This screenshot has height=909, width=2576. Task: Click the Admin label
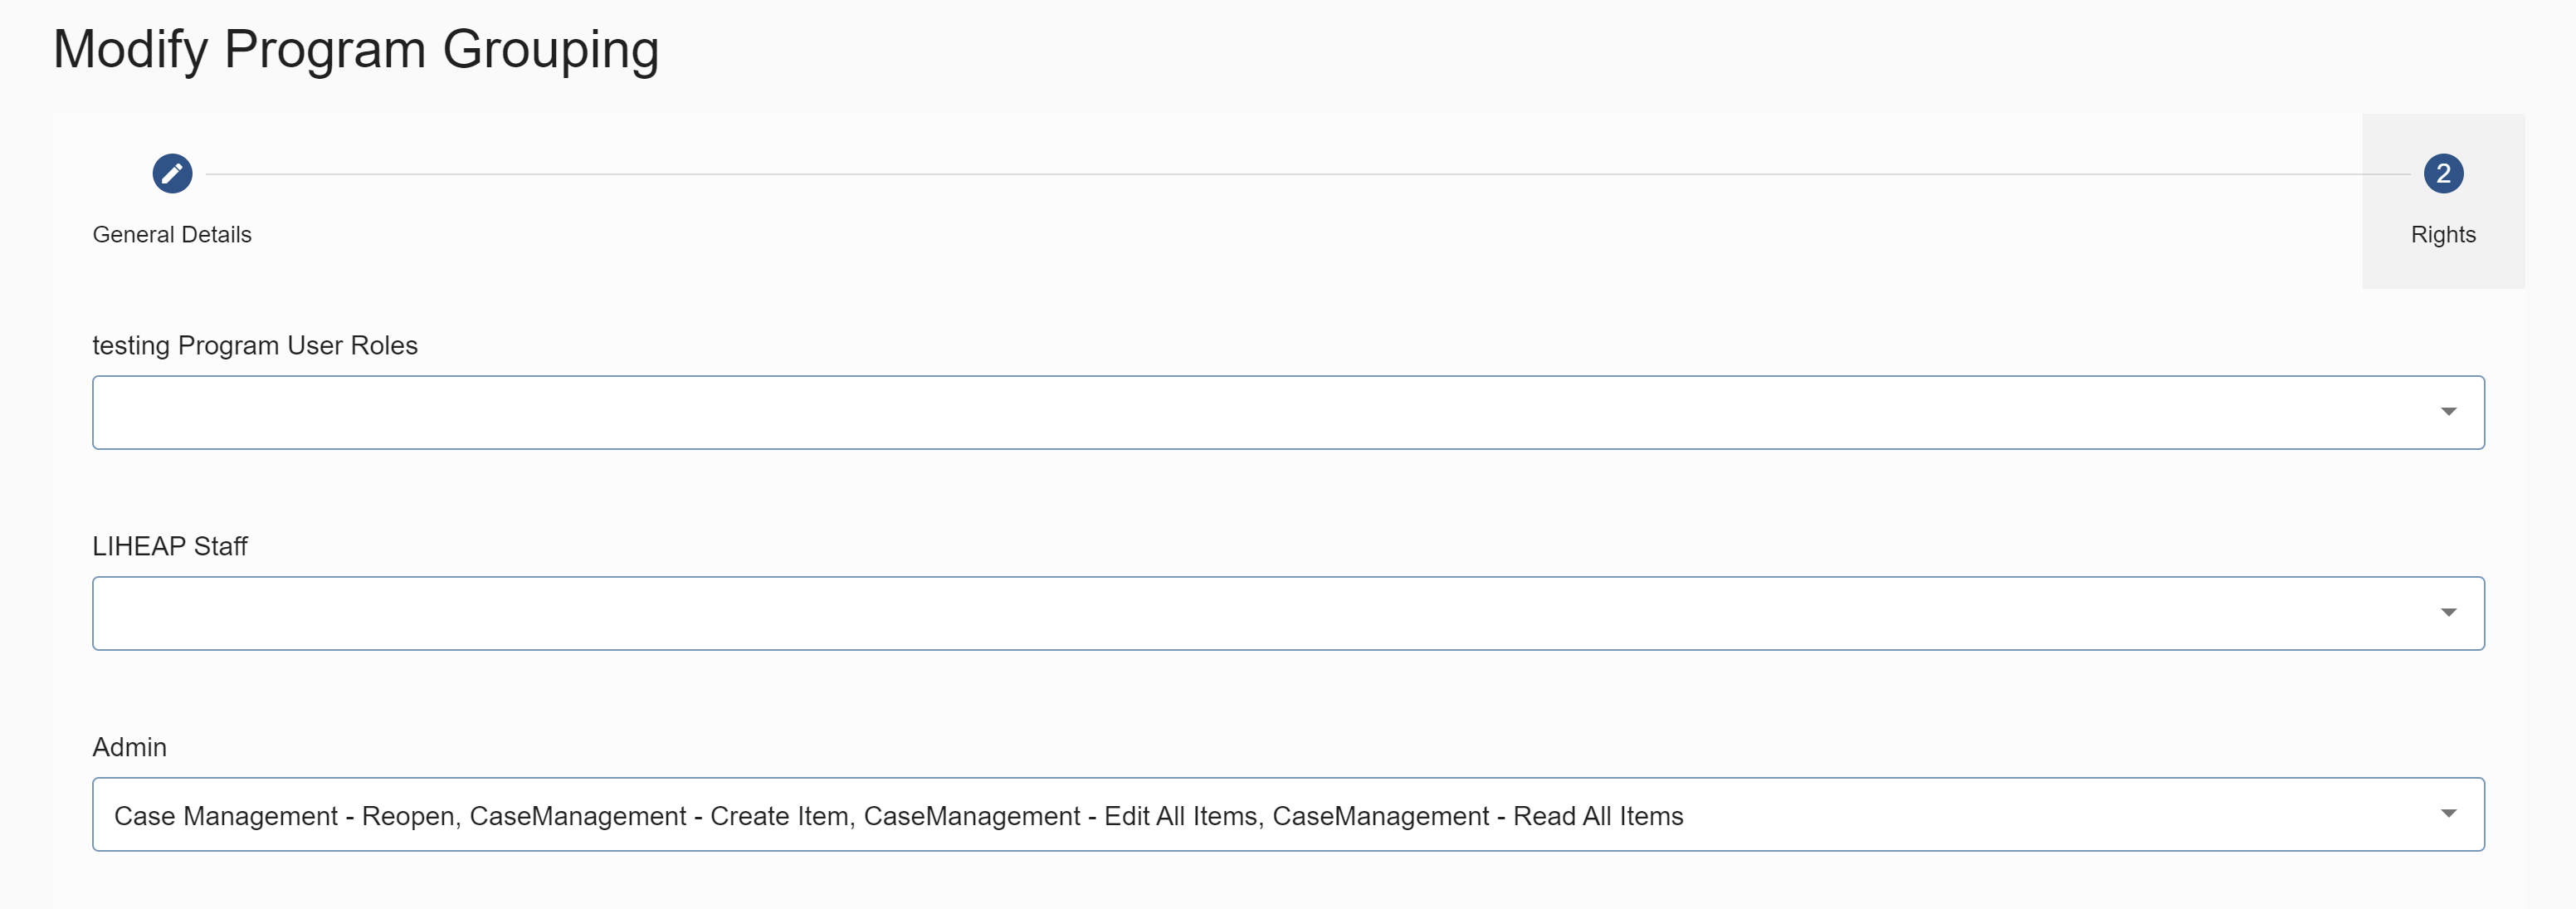129,747
